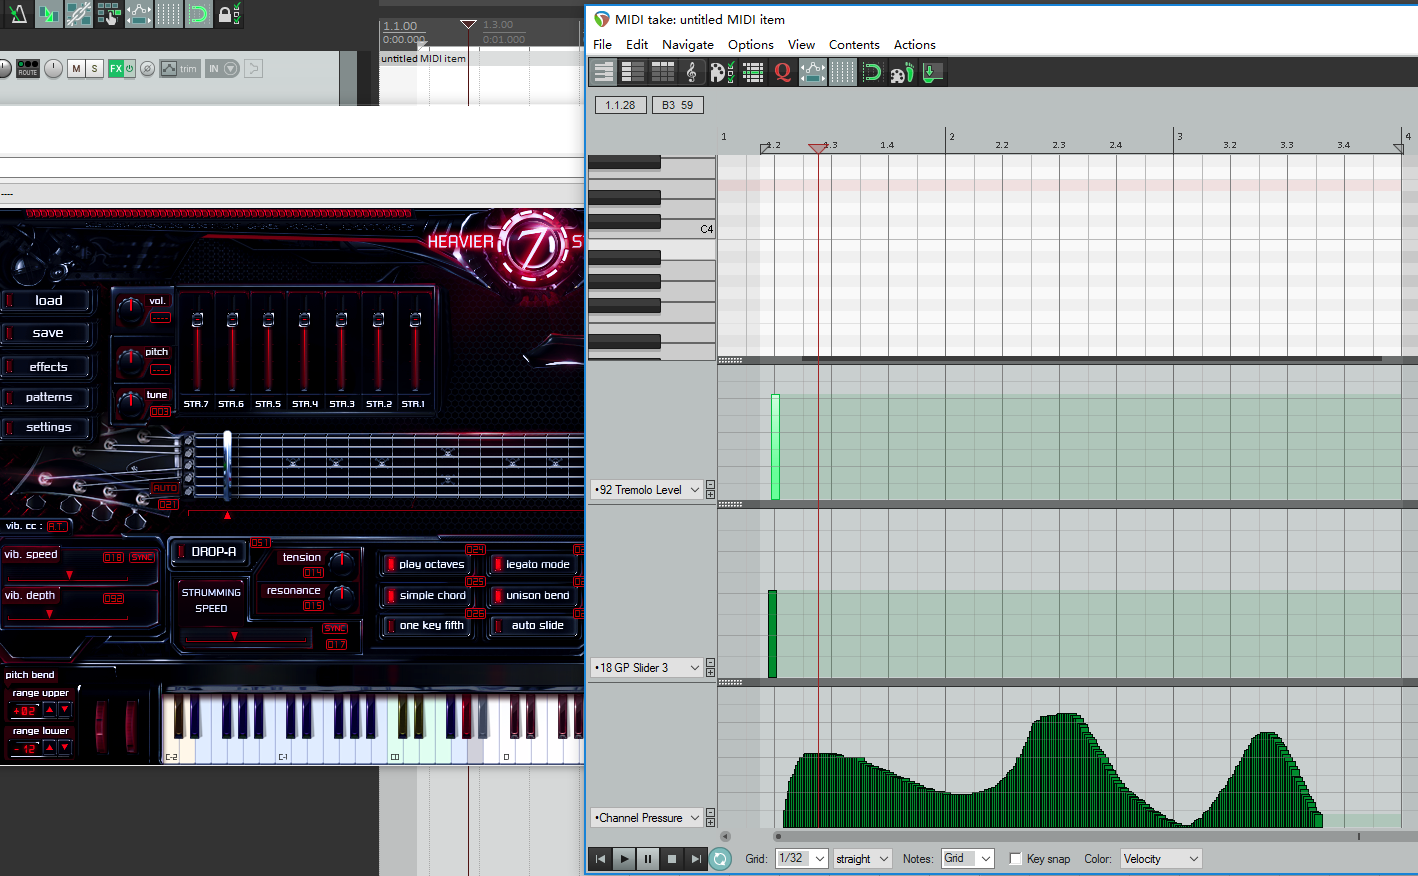Viewport: 1418px width, 876px height.
Task: Click Play button in MIDI editor transport
Action: coord(624,858)
